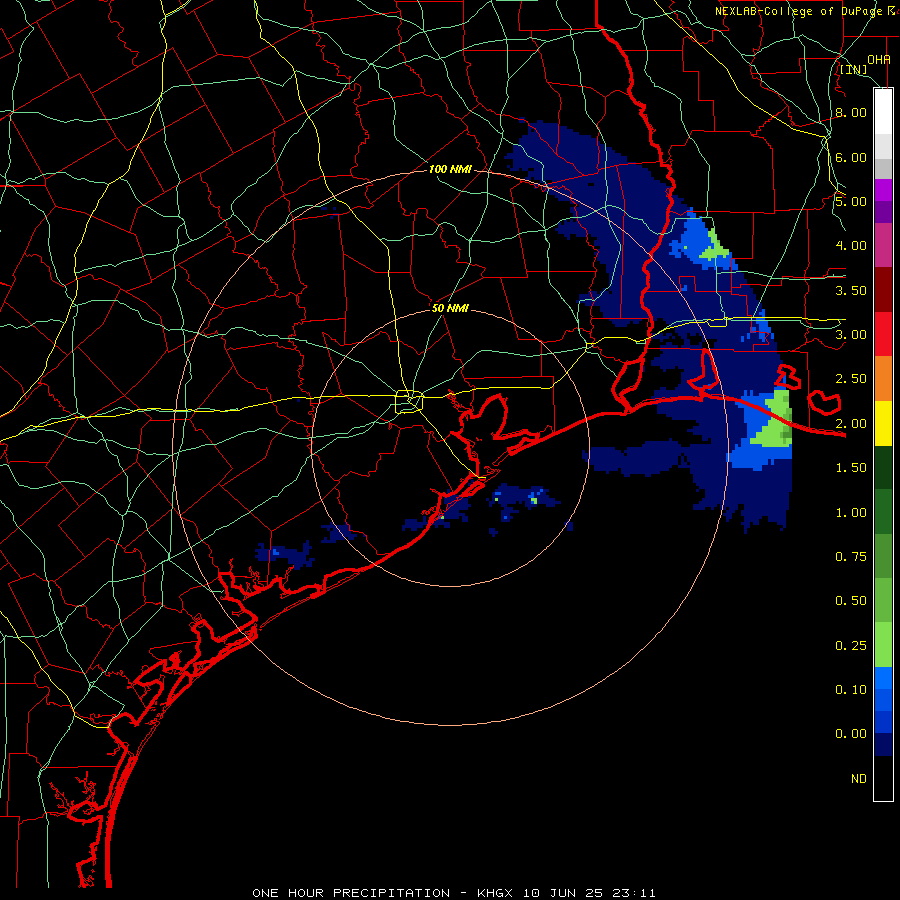This screenshot has height=900, width=900.
Task: Click the 6.00 legend value
Action: pyautogui.click(x=851, y=157)
